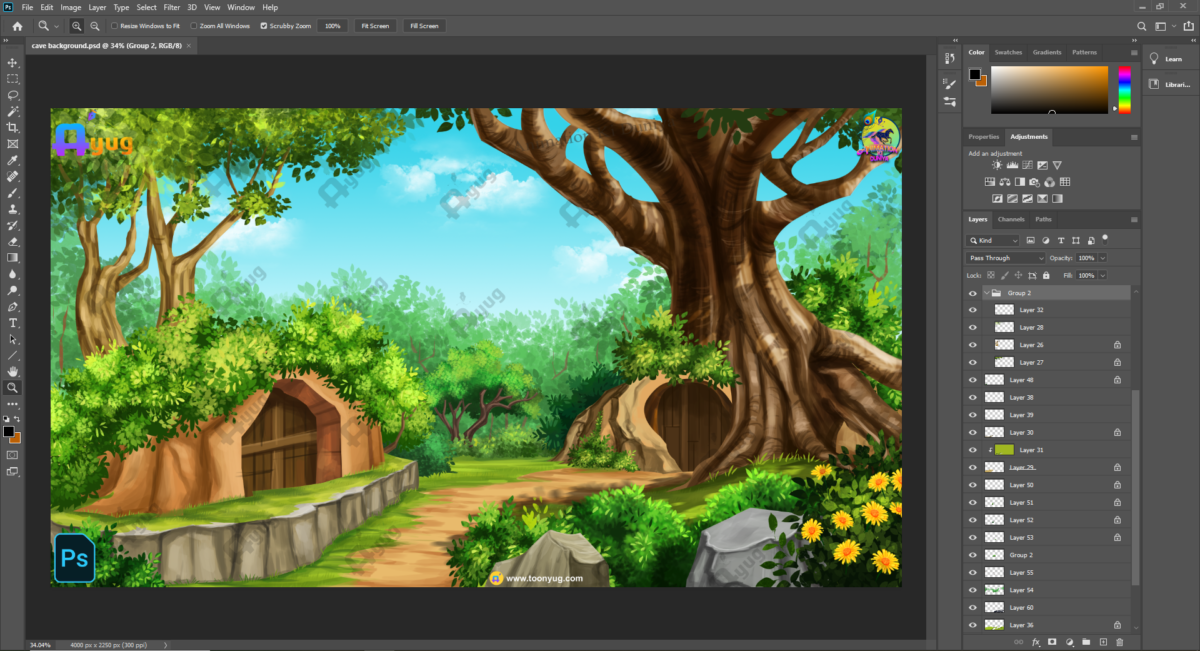Image resolution: width=1200 pixels, height=651 pixels.
Task: Close the cave background.psd document tab
Action: [x=189, y=45]
